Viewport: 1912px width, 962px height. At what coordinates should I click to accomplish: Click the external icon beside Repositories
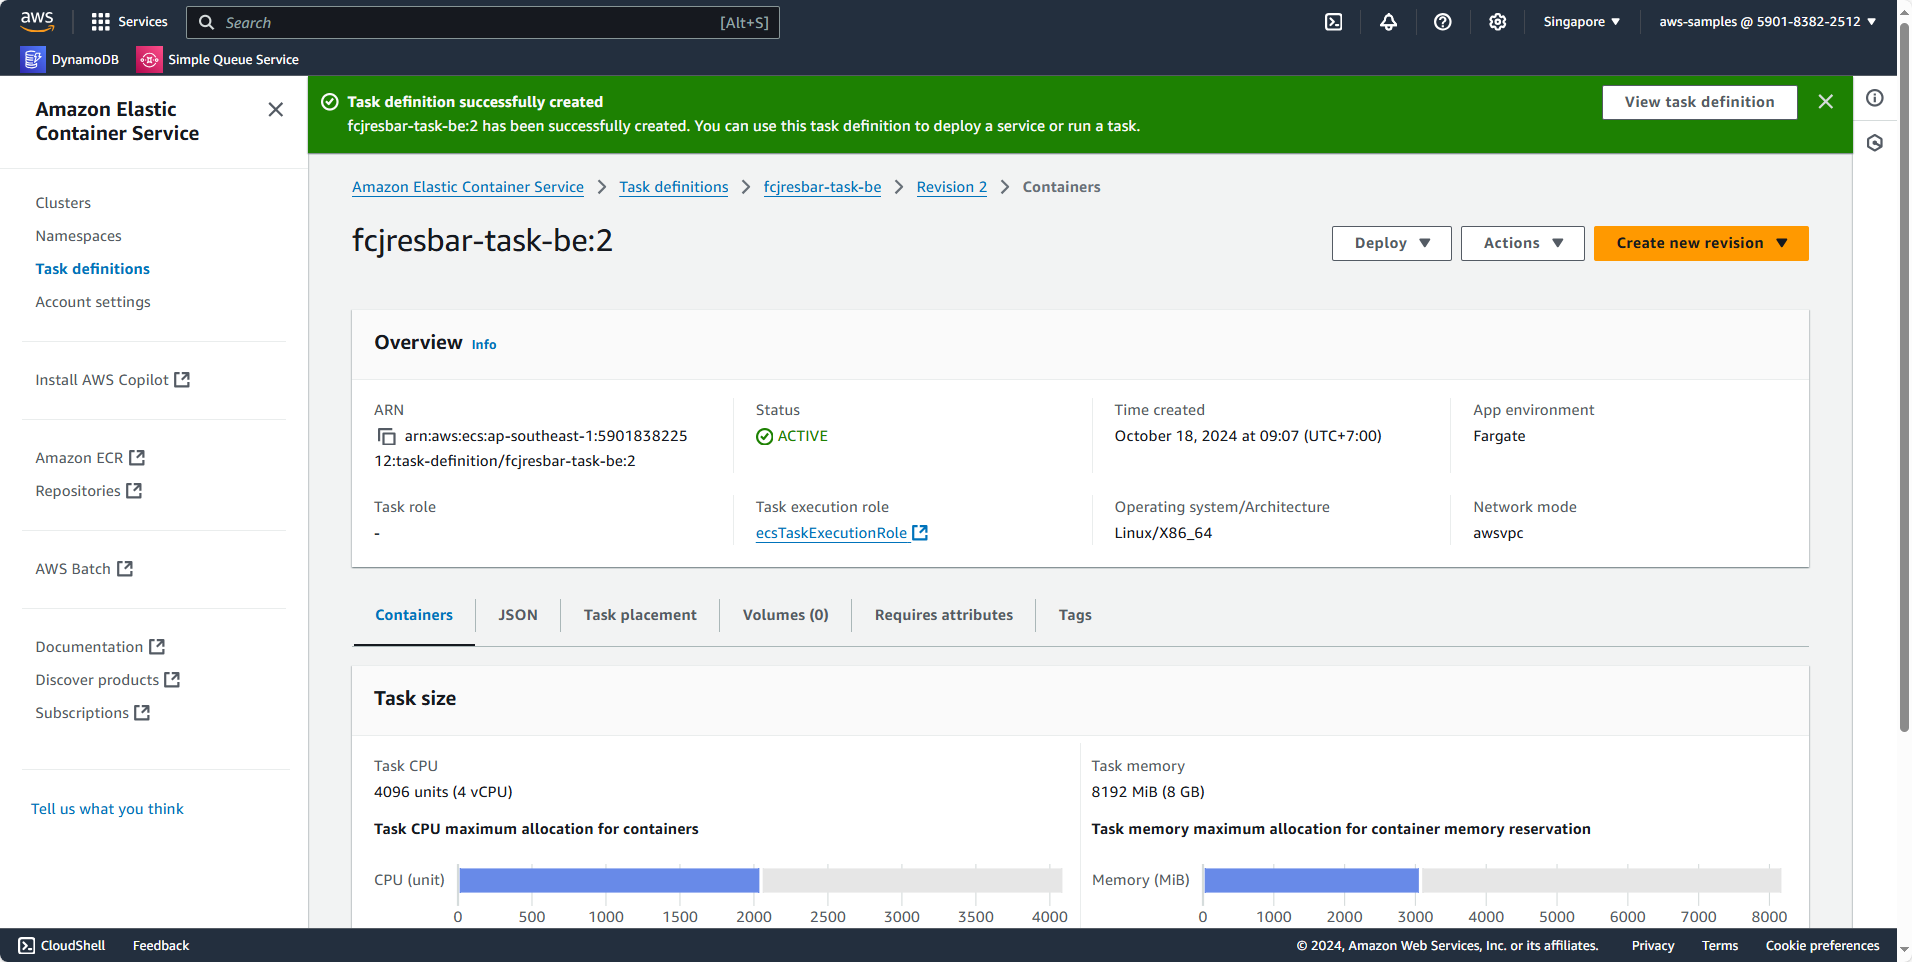pyautogui.click(x=134, y=491)
